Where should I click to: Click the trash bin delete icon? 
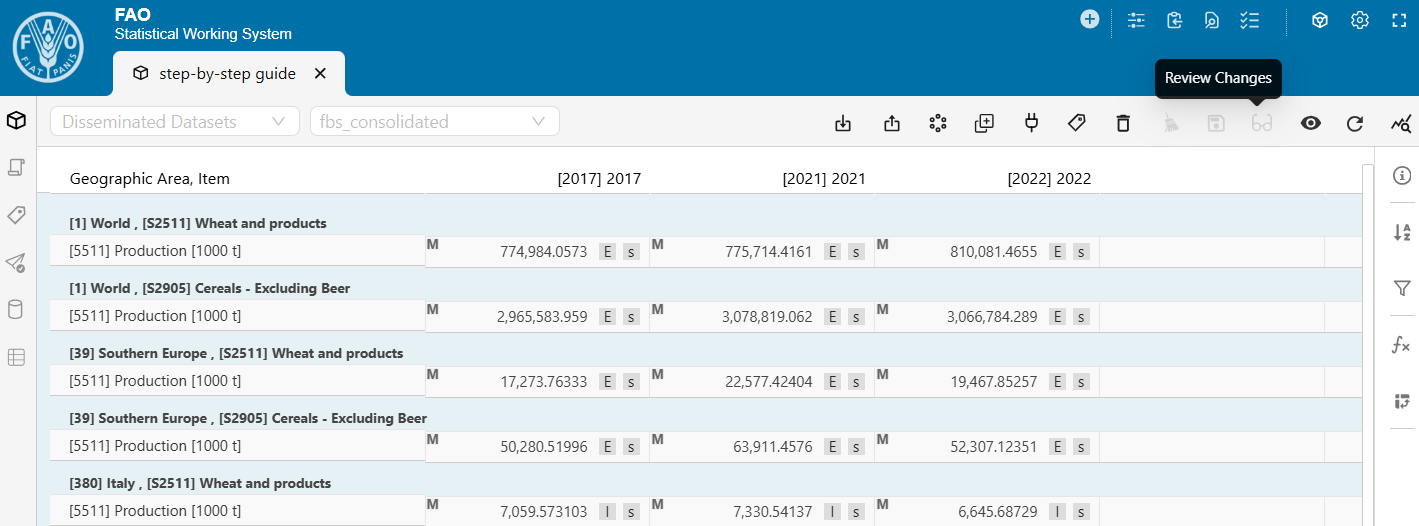[x=1123, y=123]
